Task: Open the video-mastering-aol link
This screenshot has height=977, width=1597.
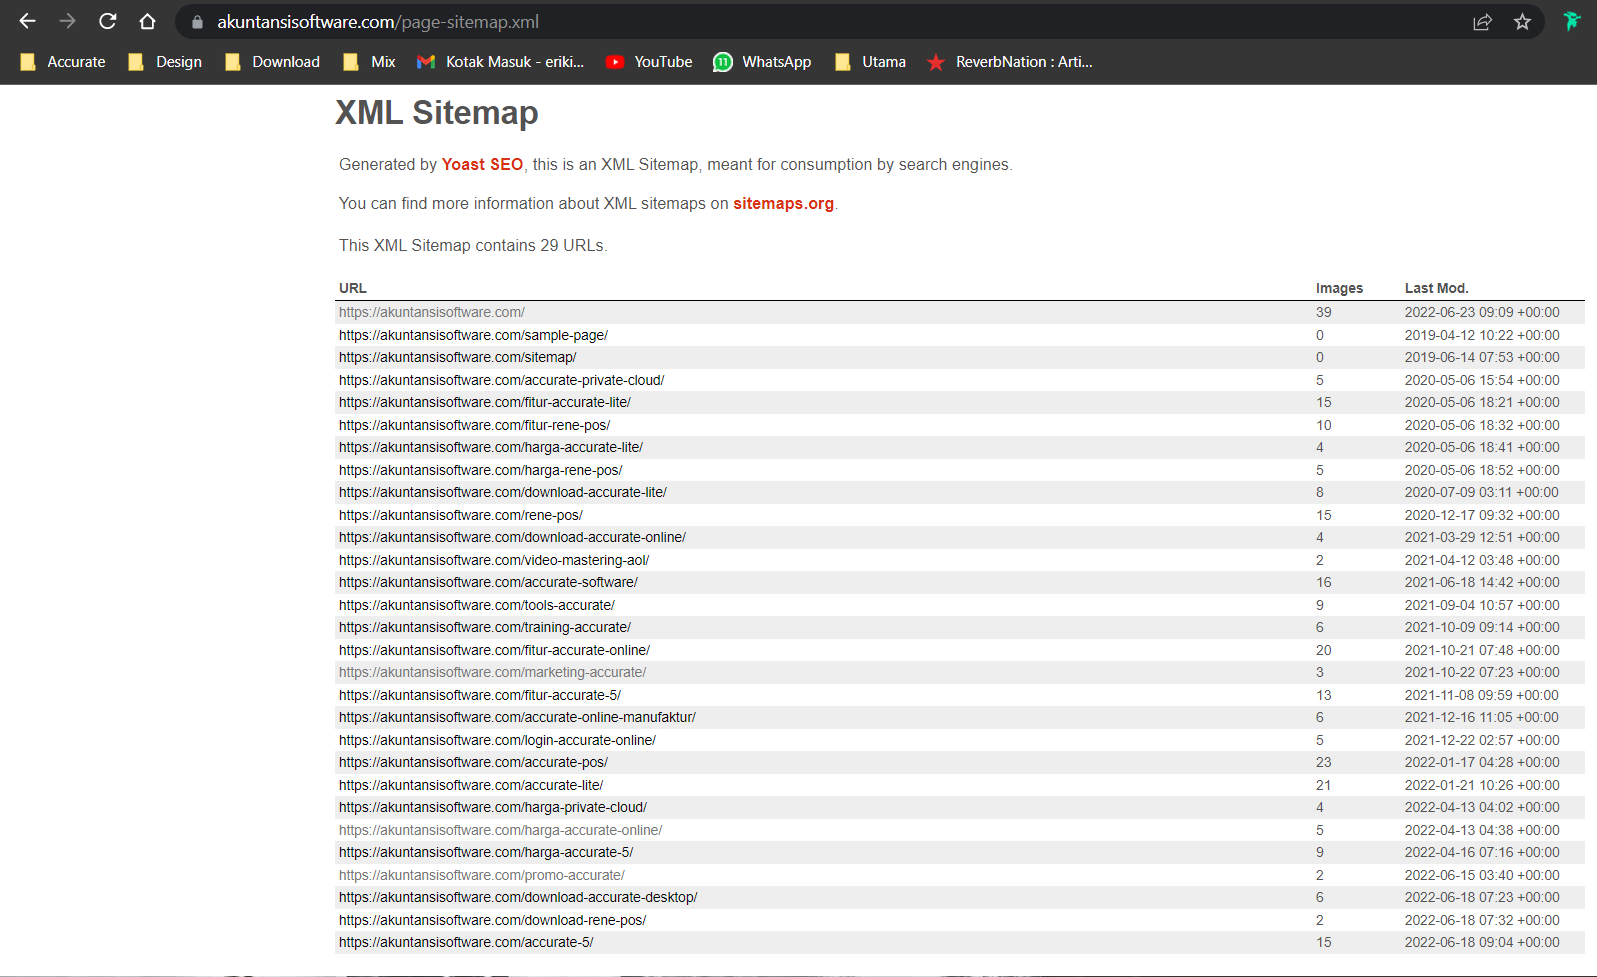Action: pyautogui.click(x=494, y=561)
